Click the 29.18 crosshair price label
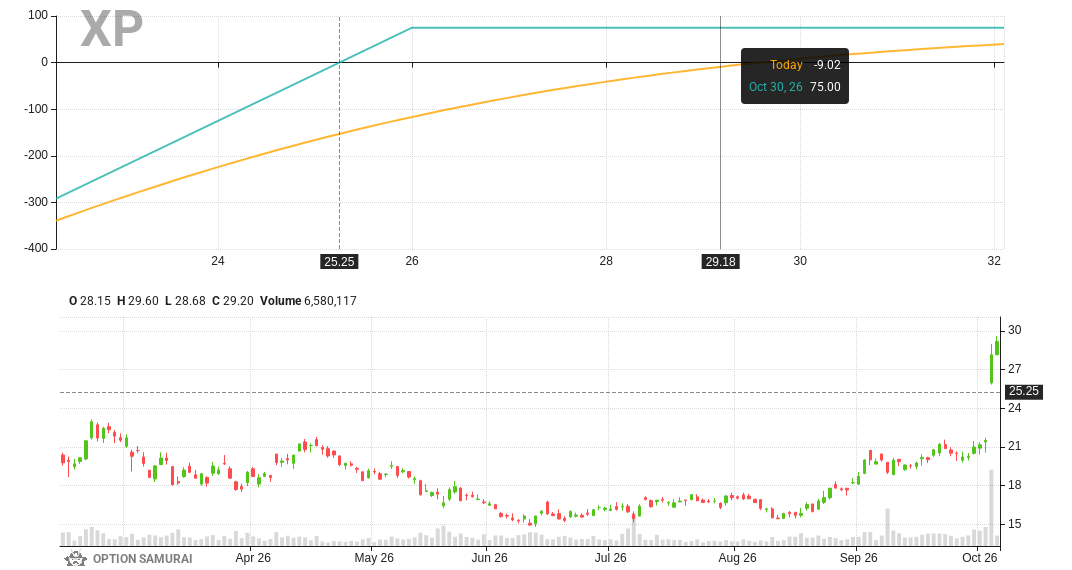Viewport: 1072px width, 570px height. (721, 262)
